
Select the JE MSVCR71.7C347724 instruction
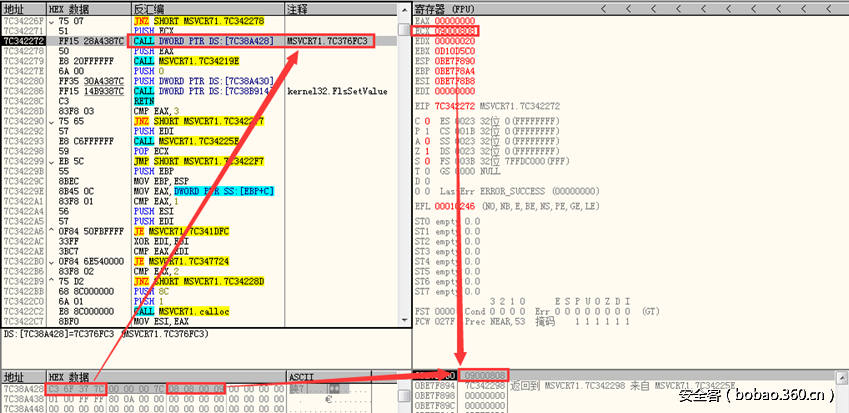point(181,261)
